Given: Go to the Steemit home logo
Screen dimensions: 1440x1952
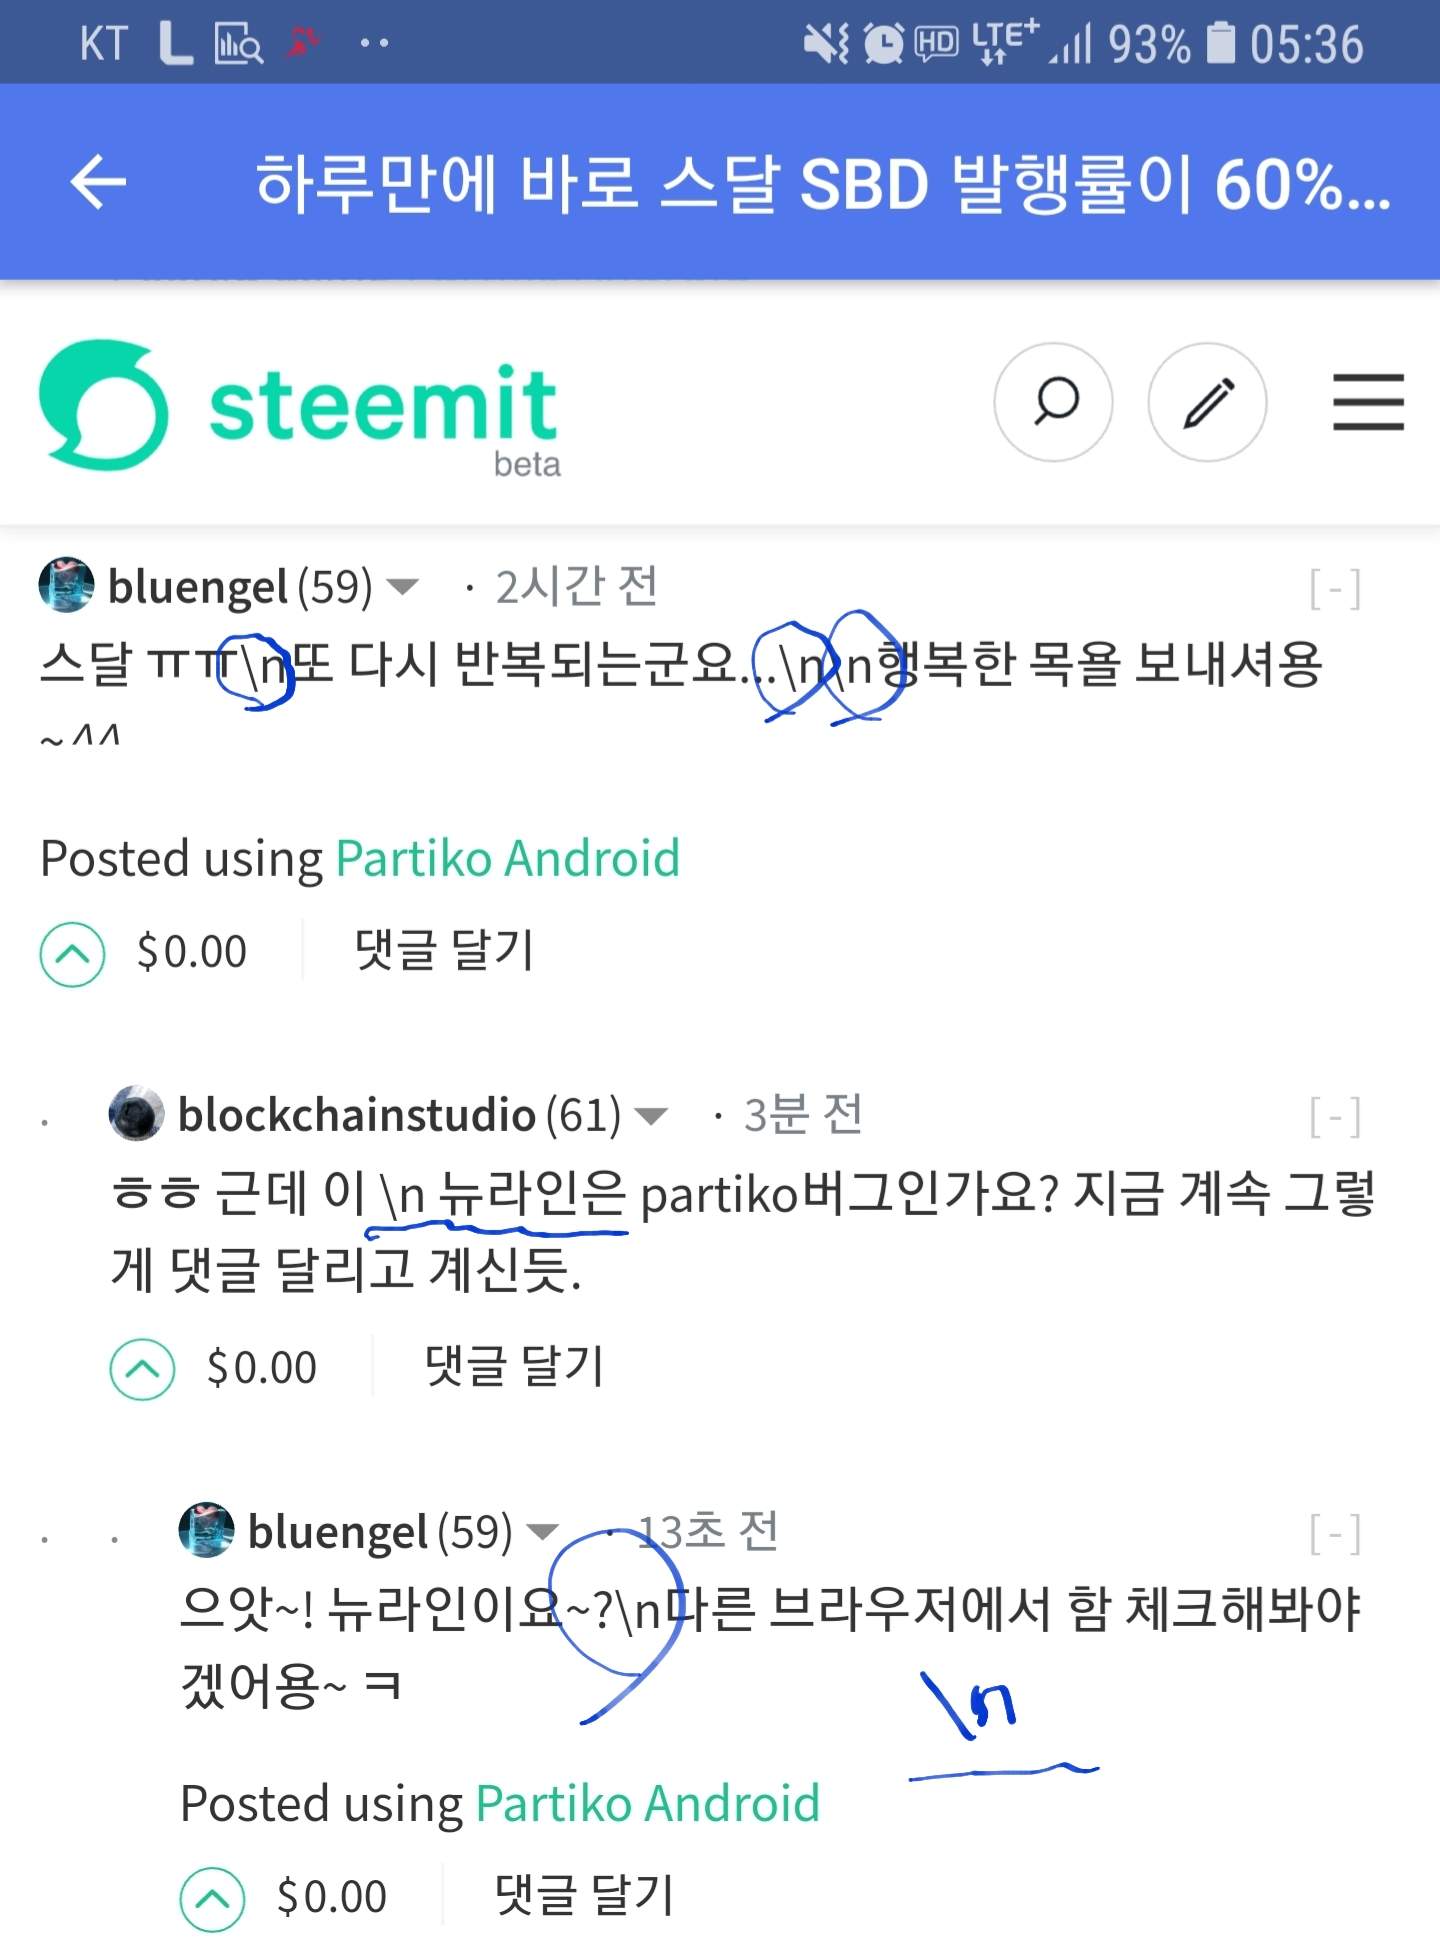Looking at the screenshot, I should pos(300,405).
